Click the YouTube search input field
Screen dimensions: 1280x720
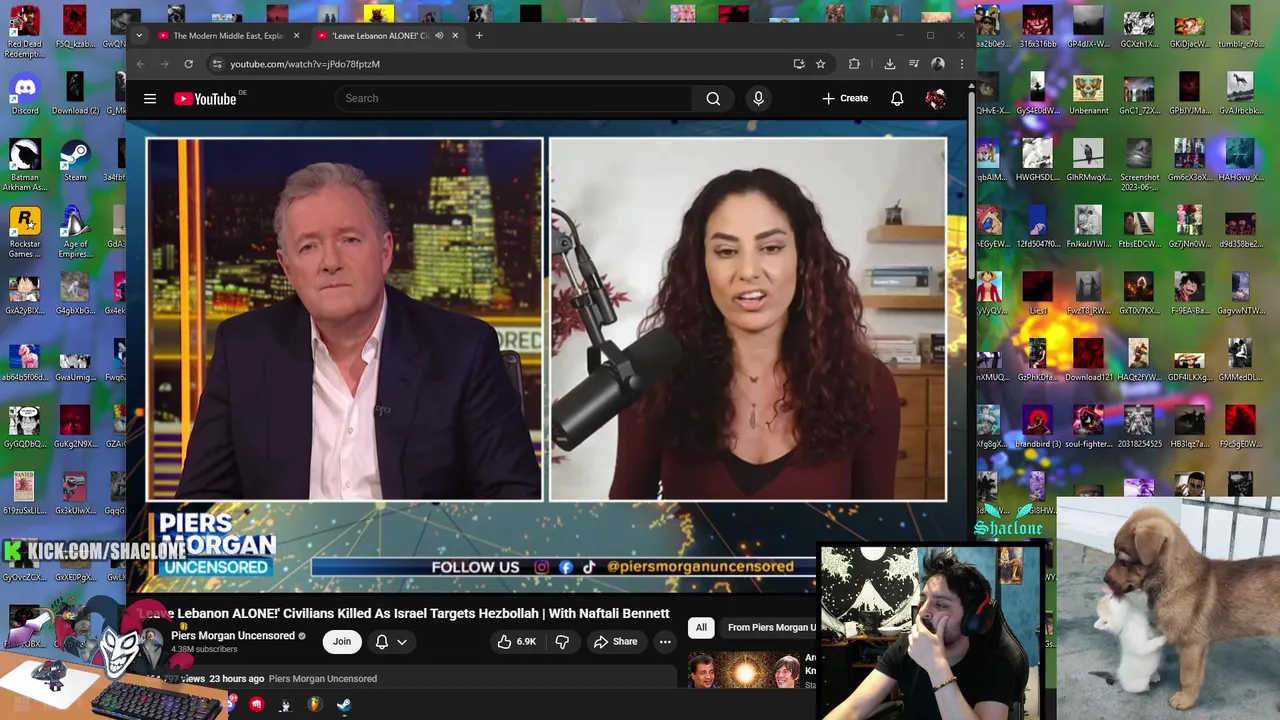[515, 99]
